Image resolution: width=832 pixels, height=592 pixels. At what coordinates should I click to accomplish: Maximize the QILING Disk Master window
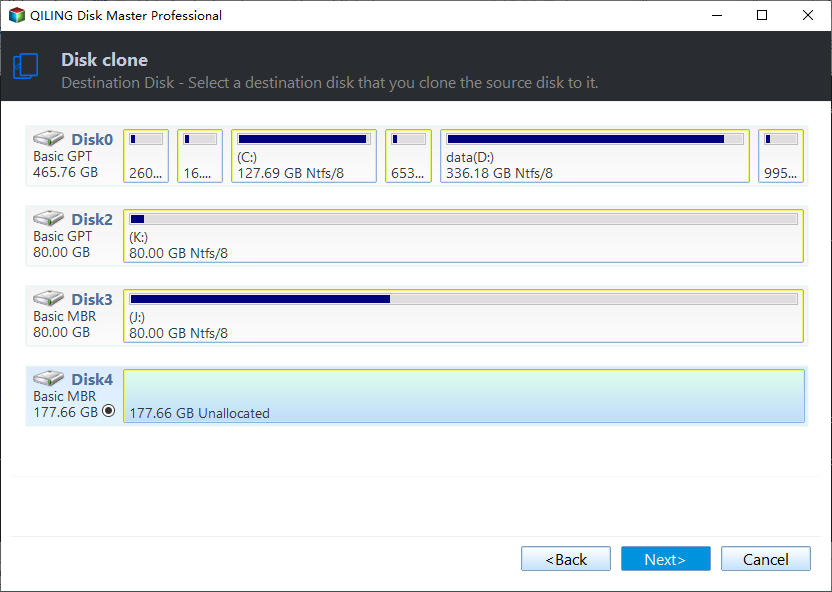762,15
